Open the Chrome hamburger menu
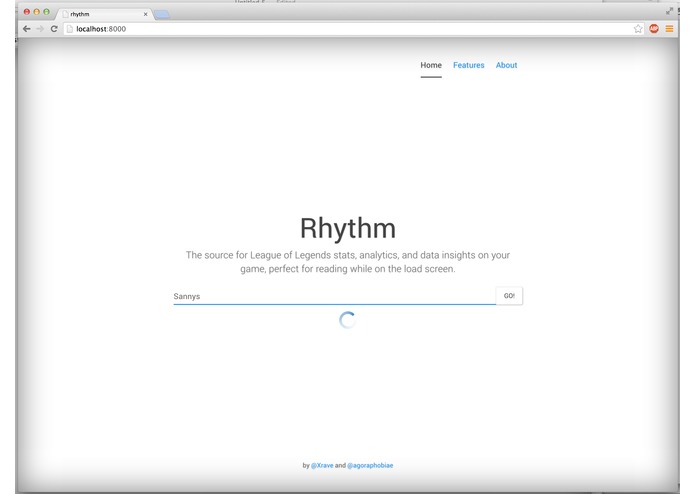Viewport: 695px width, 494px height. click(x=669, y=29)
